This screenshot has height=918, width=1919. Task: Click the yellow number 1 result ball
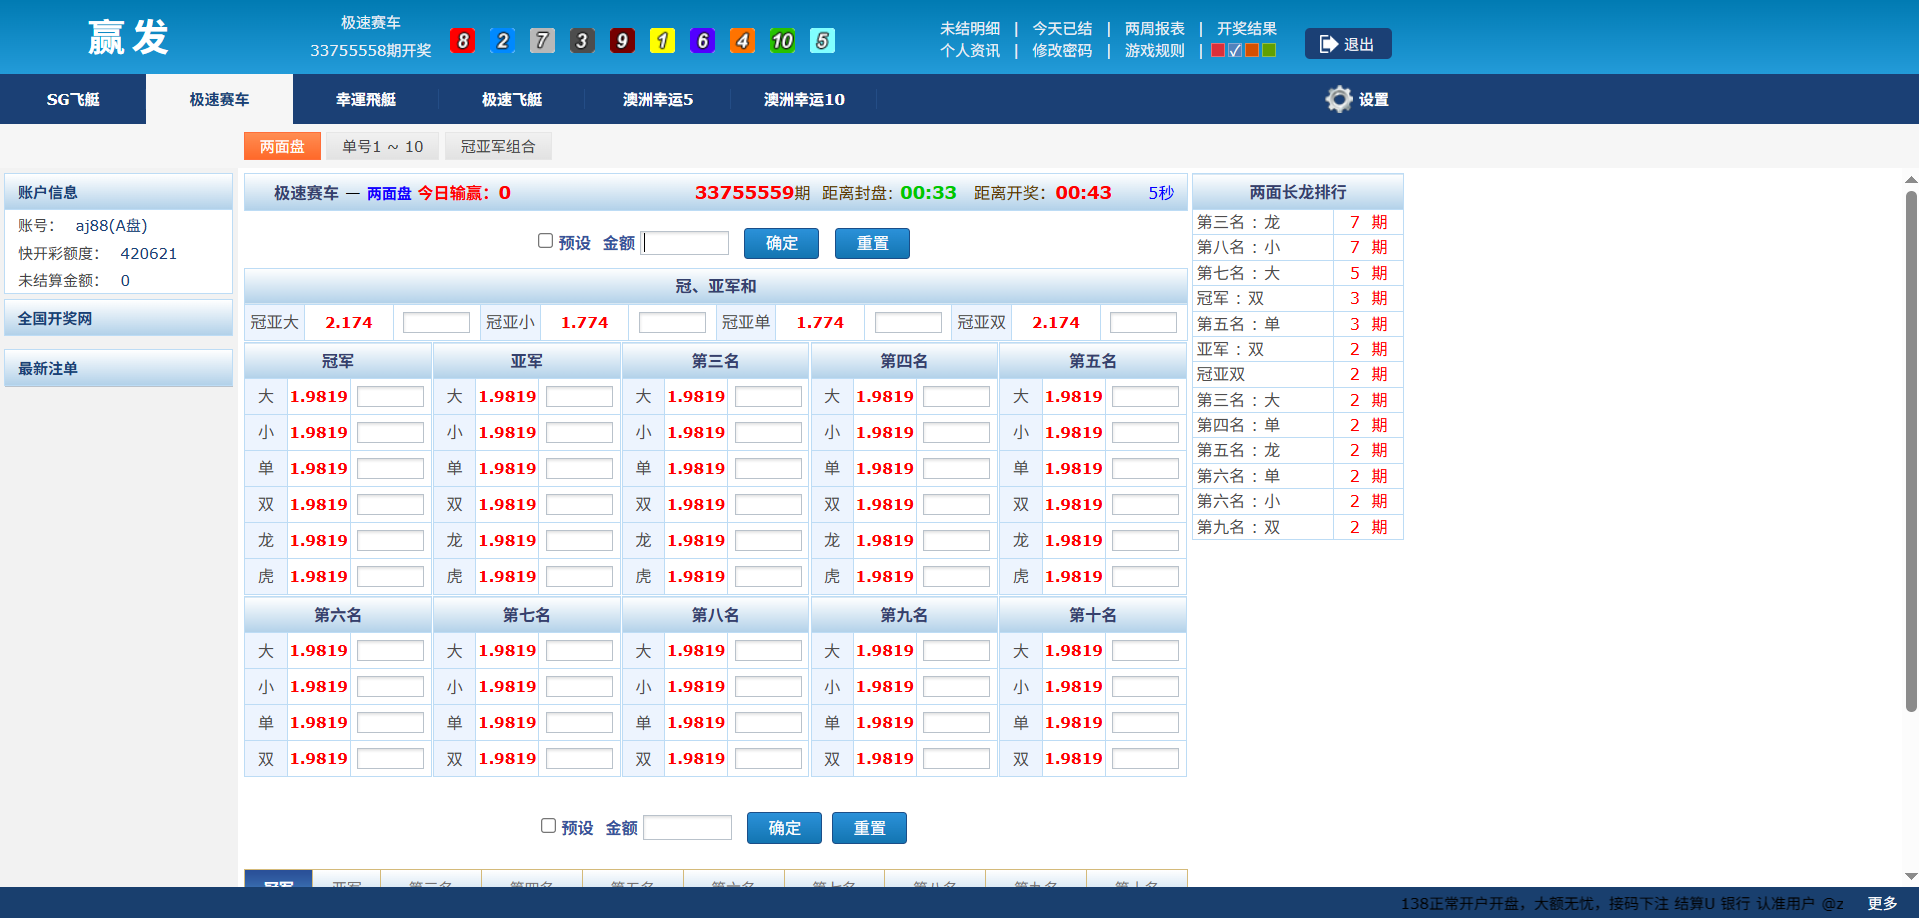[662, 41]
